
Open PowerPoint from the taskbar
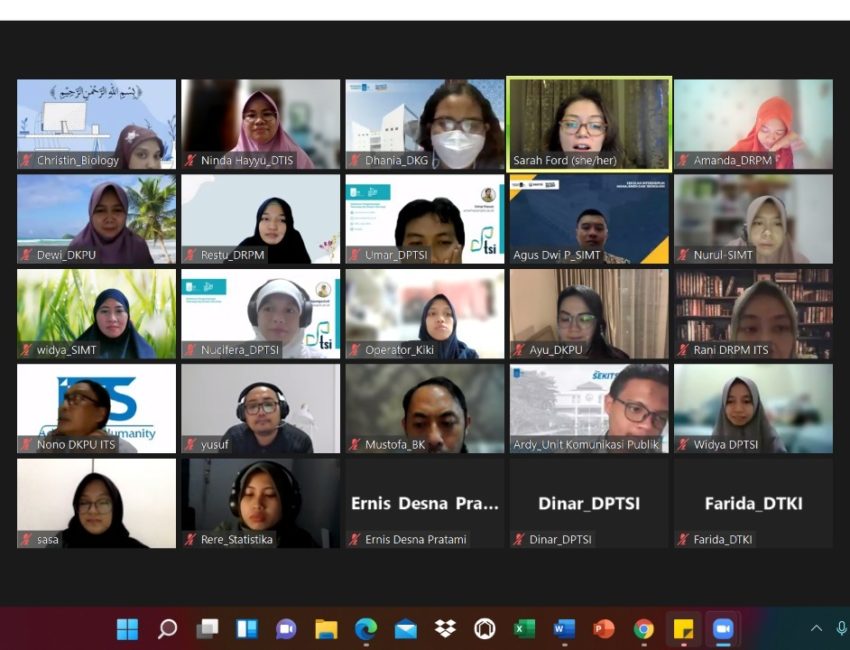click(x=604, y=629)
